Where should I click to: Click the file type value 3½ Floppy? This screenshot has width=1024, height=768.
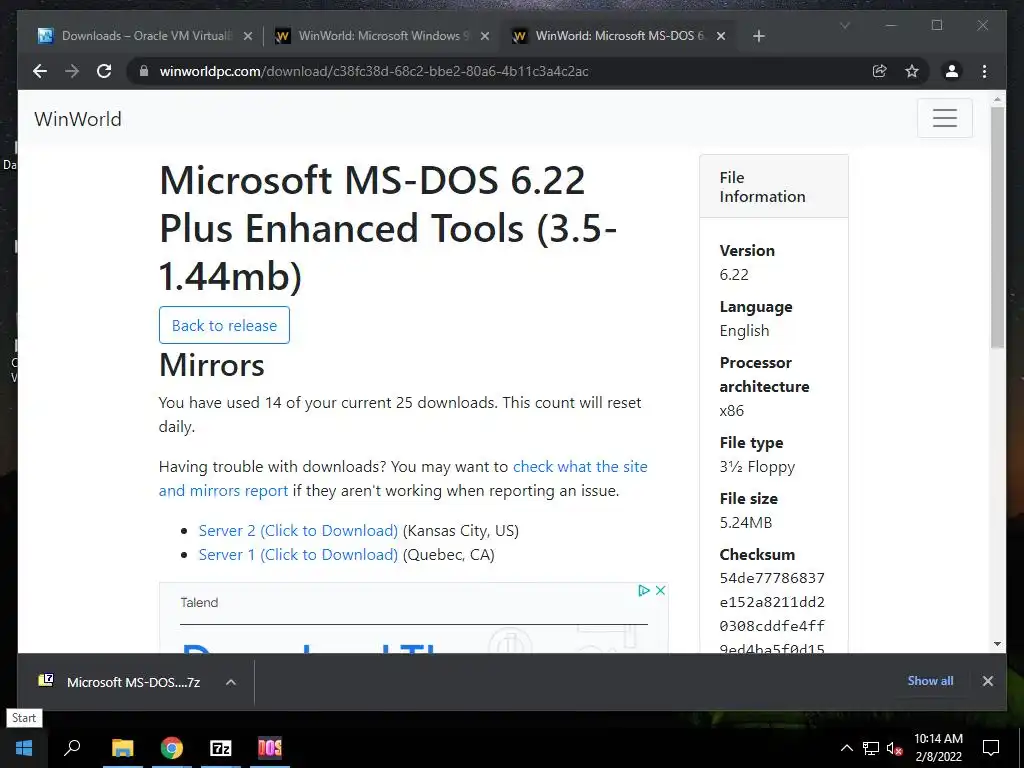pos(757,467)
